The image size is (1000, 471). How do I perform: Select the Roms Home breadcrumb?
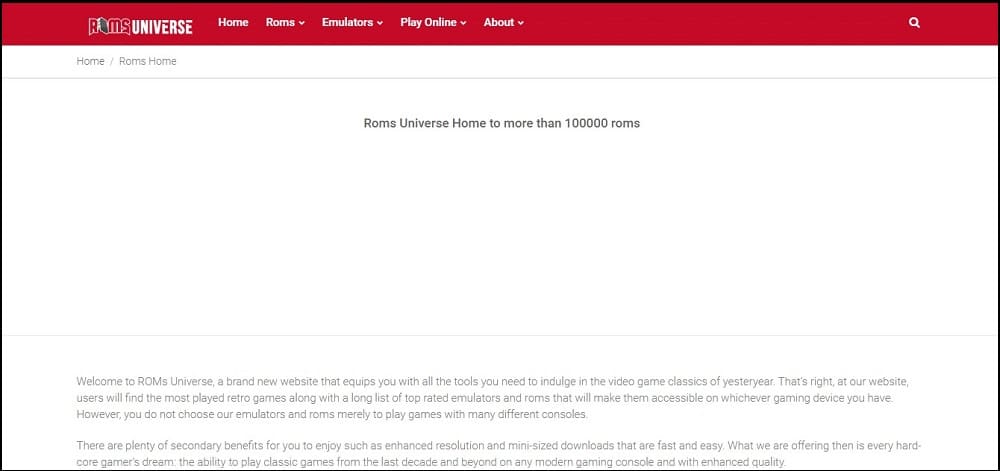tap(147, 61)
